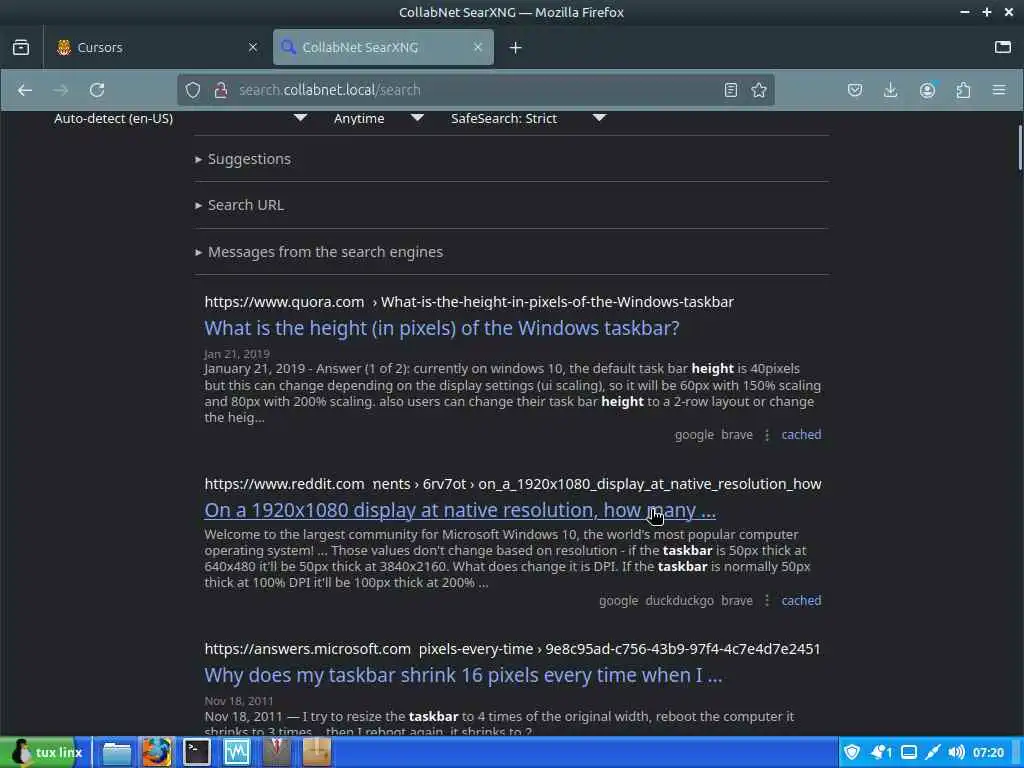Viewport: 1024px width, 768px height.
Task: Open the downloads panel
Action: tap(891, 90)
